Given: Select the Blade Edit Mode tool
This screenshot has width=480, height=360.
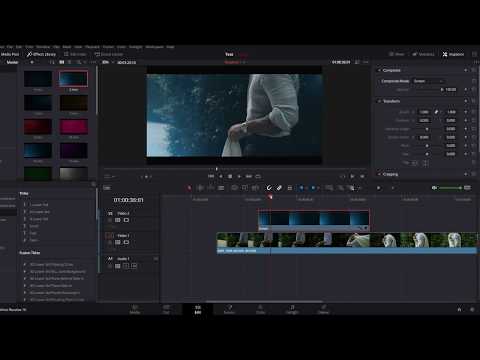Looking at the screenshot, I should (221, 188).
